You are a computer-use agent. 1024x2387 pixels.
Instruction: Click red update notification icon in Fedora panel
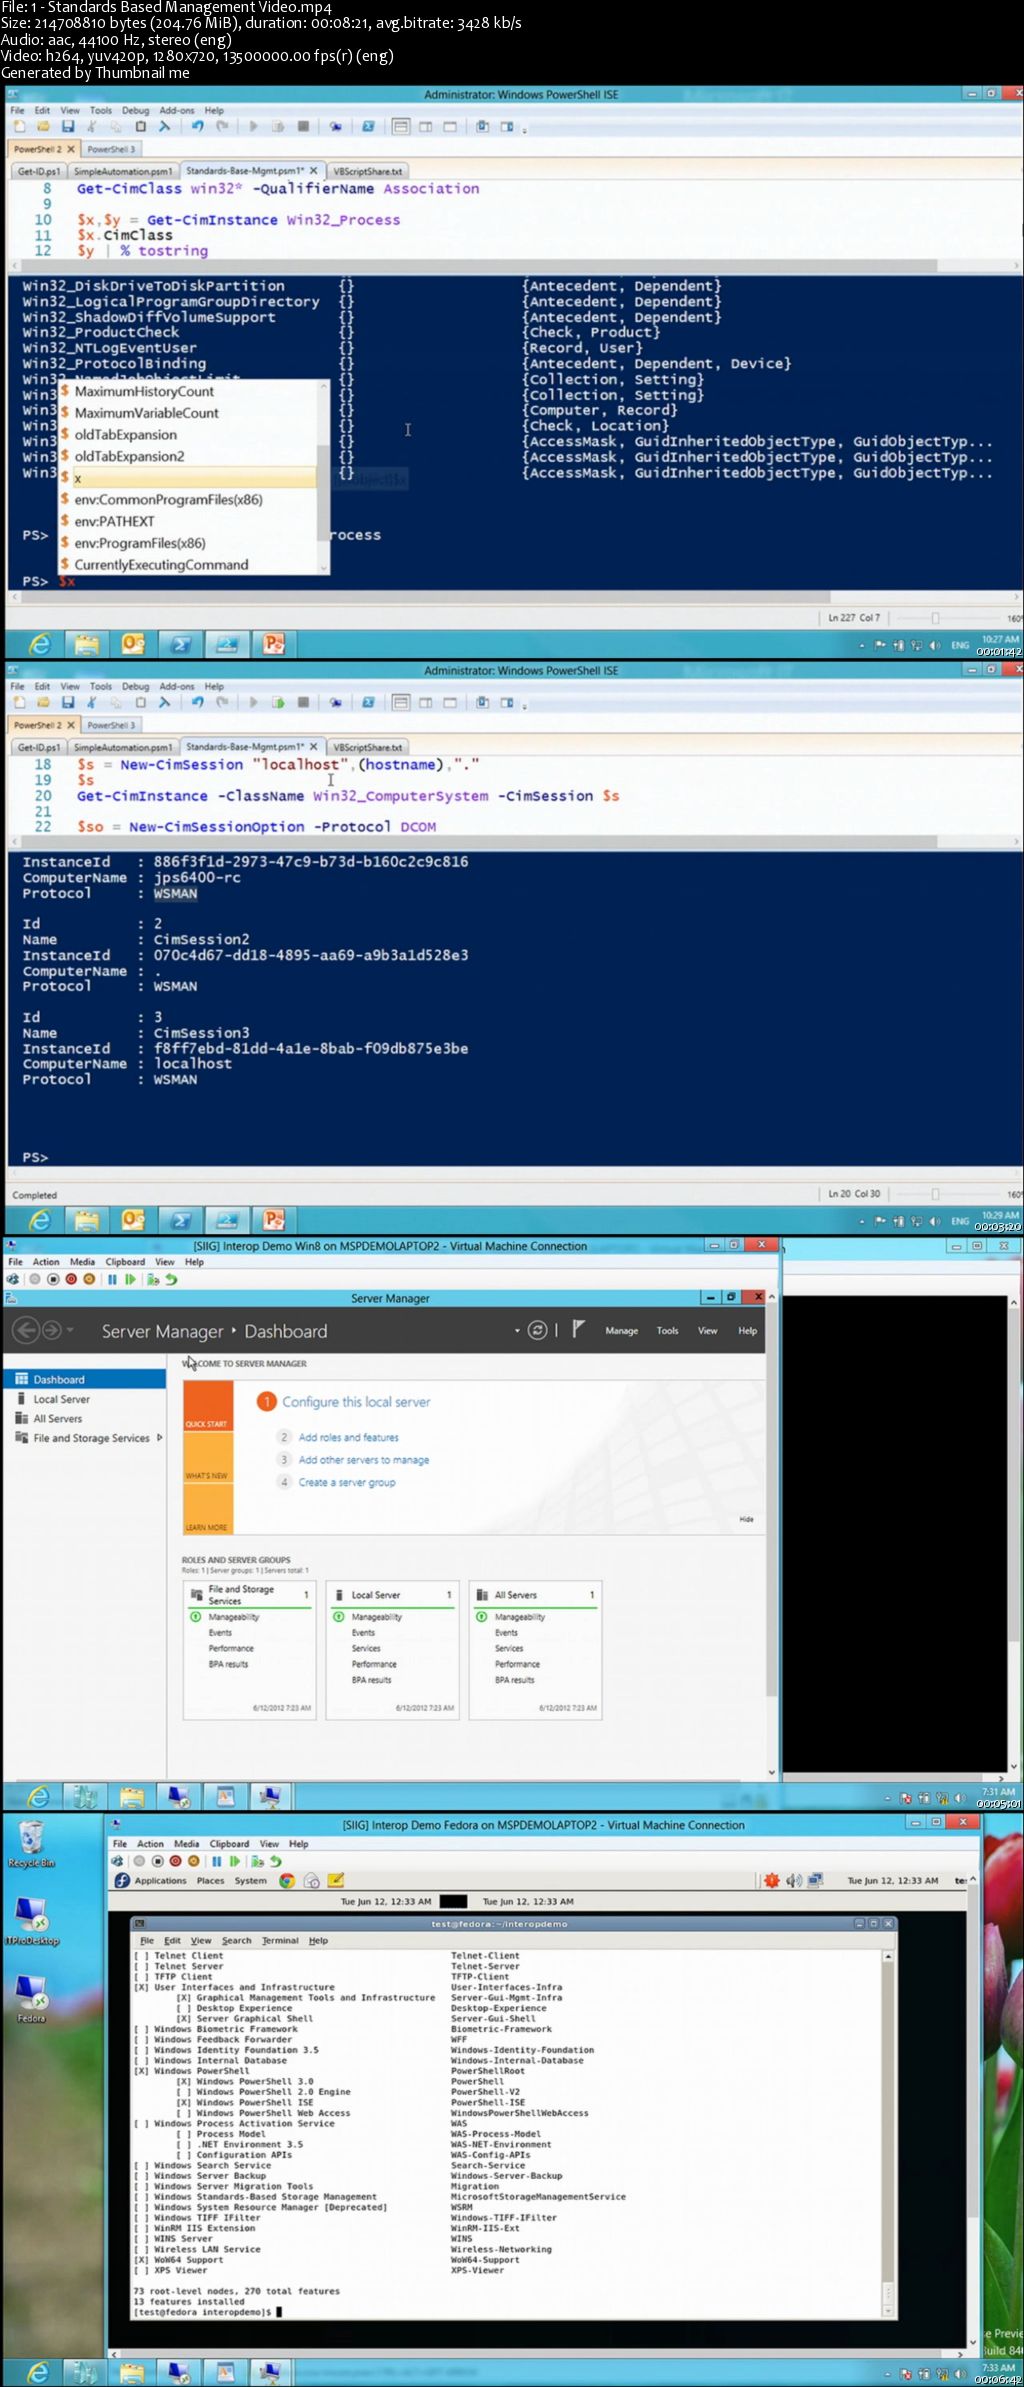pyautogui.click(x=772, y=1880)
